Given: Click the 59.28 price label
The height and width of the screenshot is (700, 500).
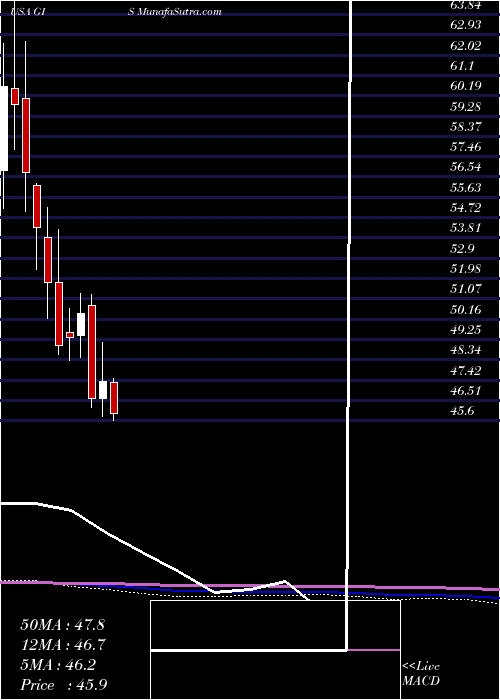Looking at the screenshot, I should pyautogui.click(x=466, y=106).
